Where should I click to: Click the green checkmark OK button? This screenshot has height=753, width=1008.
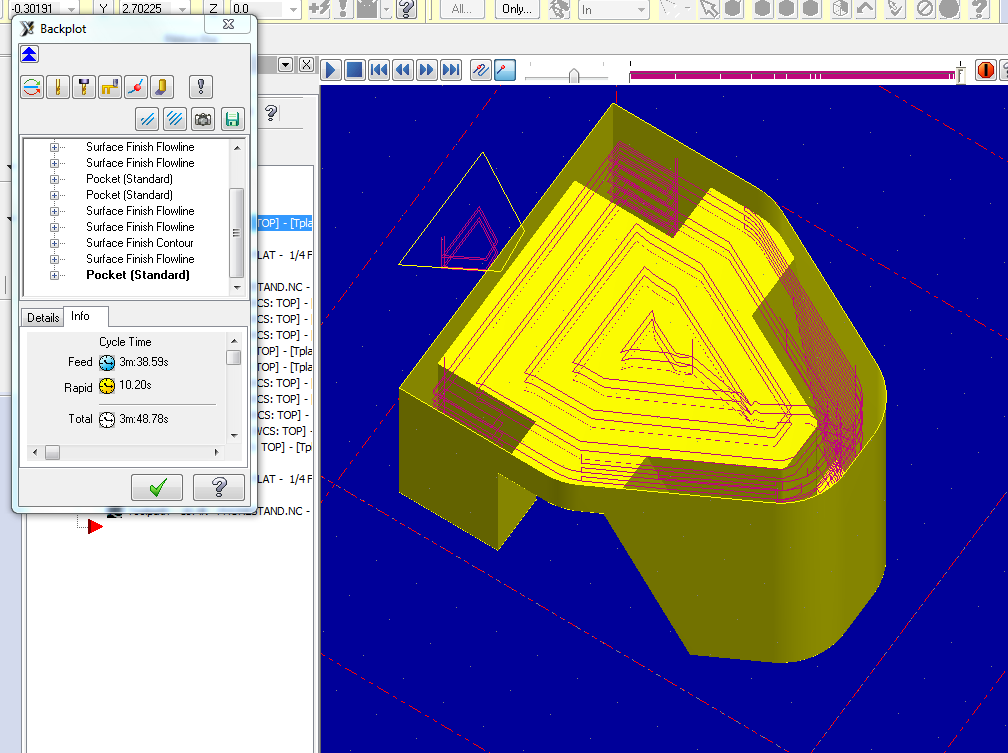point(157,487)
